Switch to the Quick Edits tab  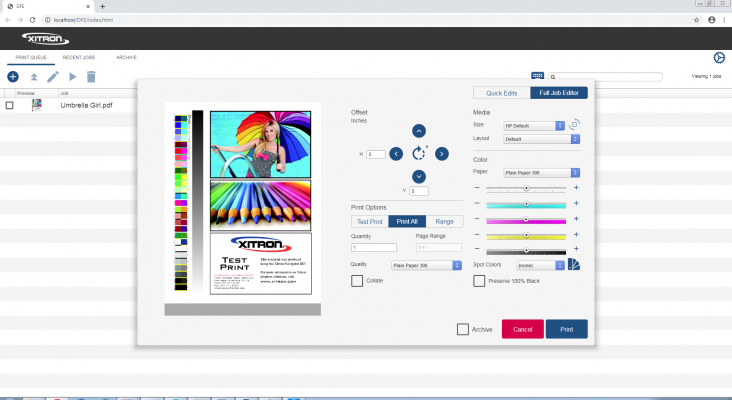[502, 93]
